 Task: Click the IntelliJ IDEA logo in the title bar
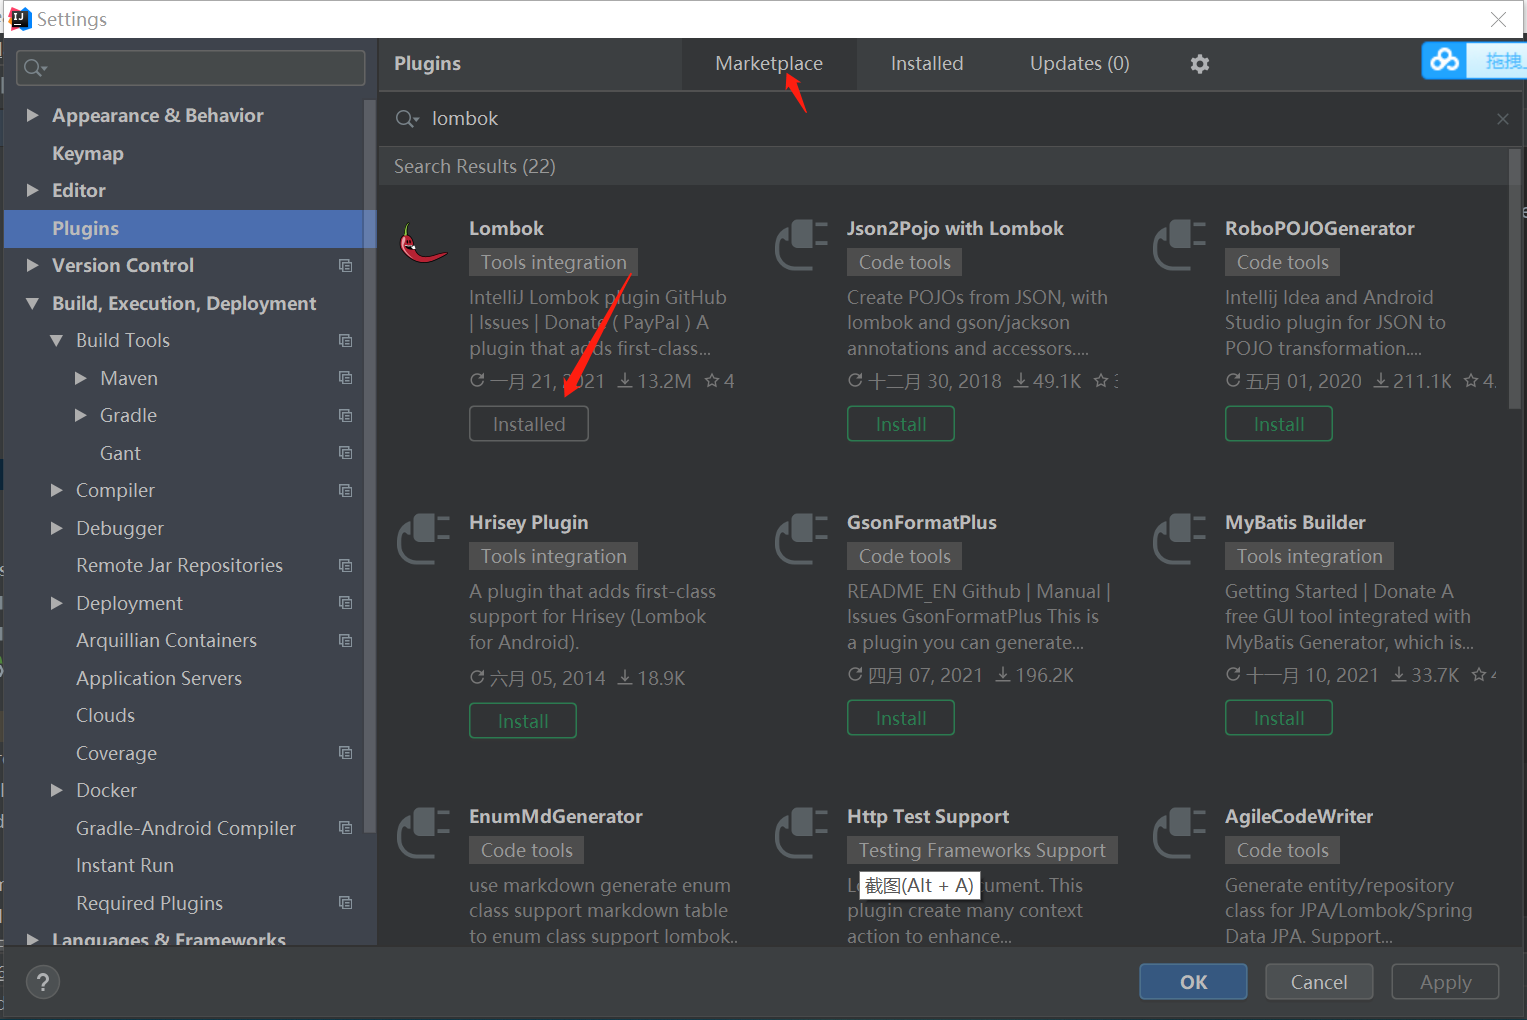click(19, 18)
